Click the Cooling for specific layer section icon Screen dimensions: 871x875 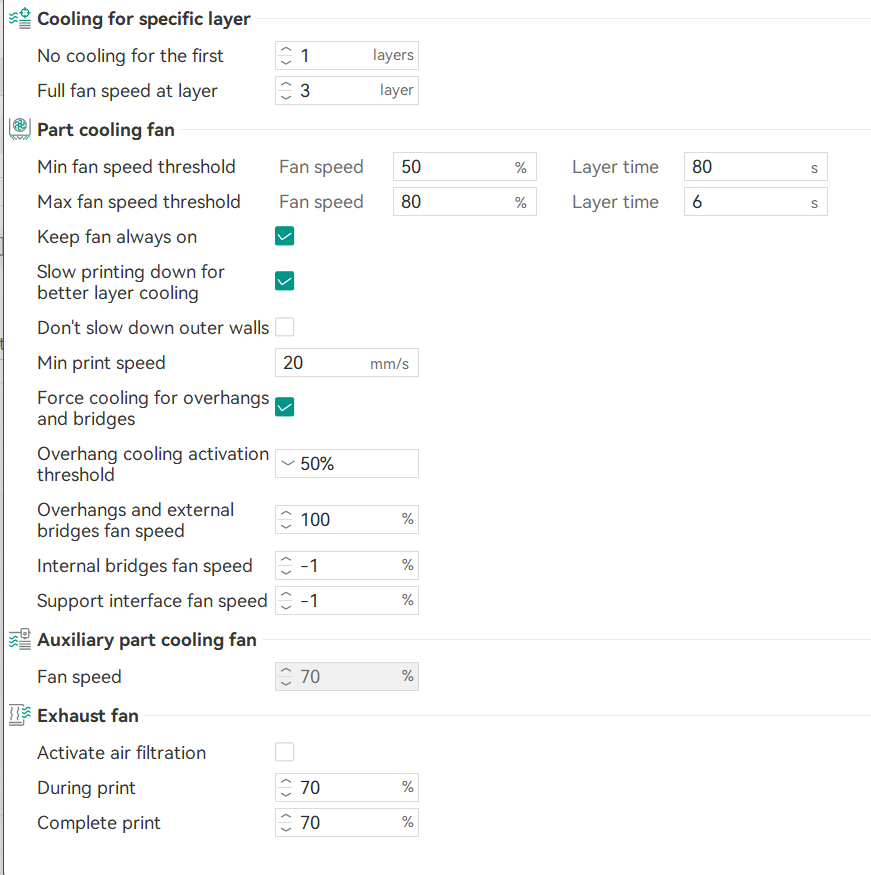point(19,19)
